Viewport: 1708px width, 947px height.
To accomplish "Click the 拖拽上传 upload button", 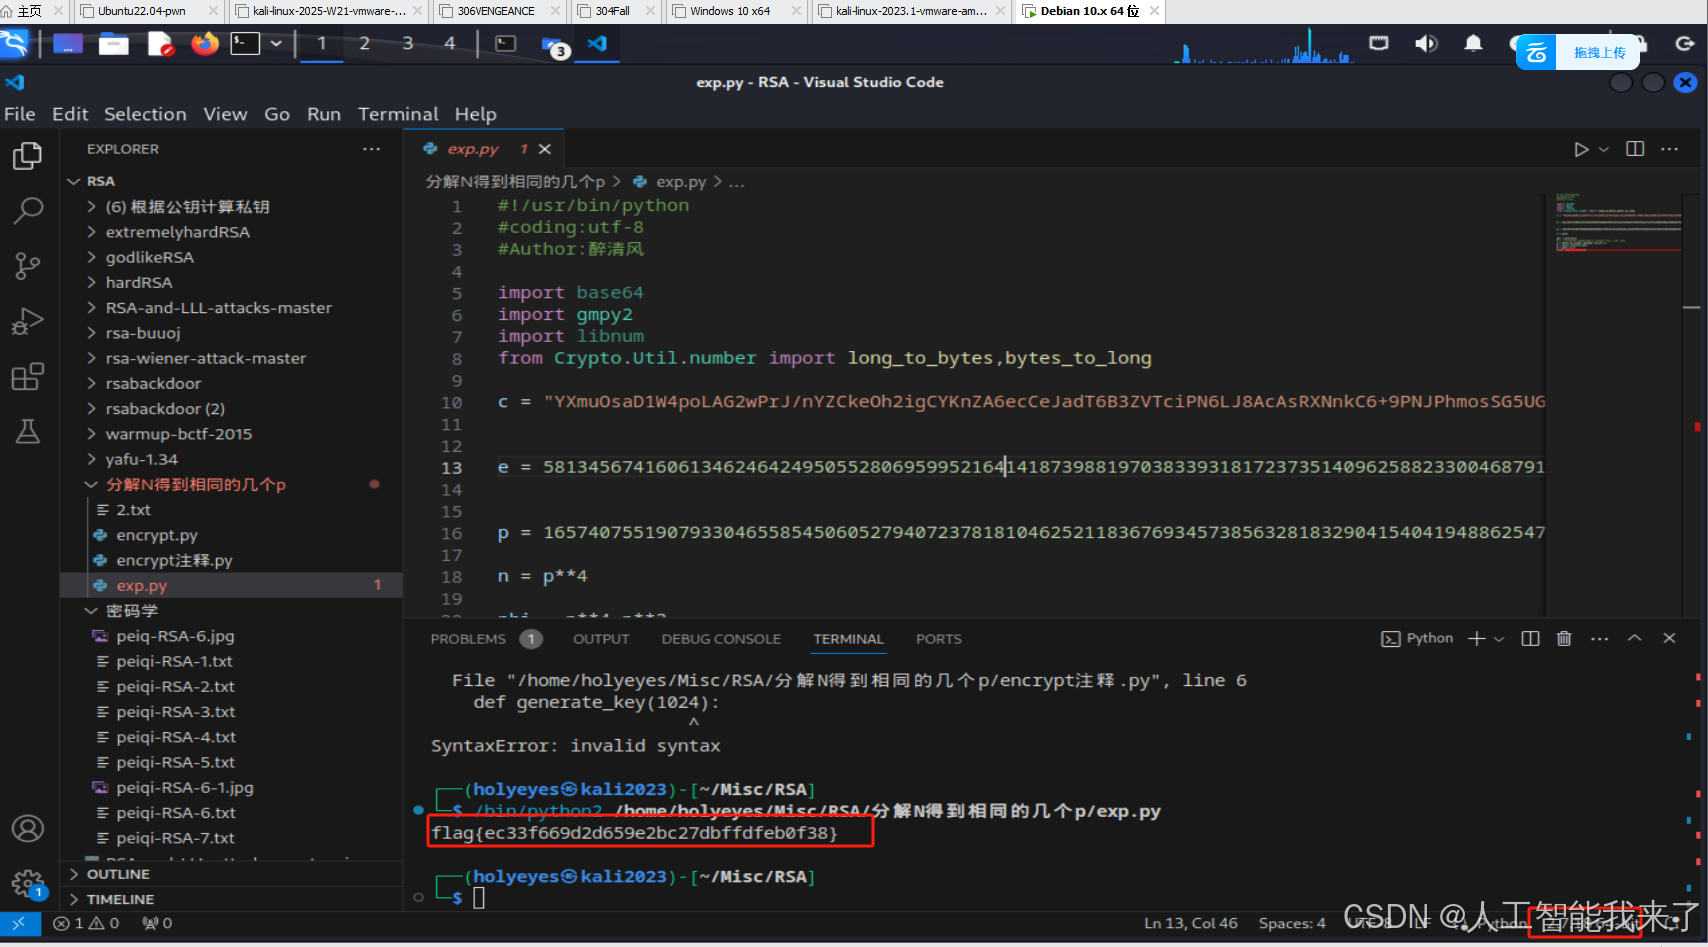I will (1578, 53).
